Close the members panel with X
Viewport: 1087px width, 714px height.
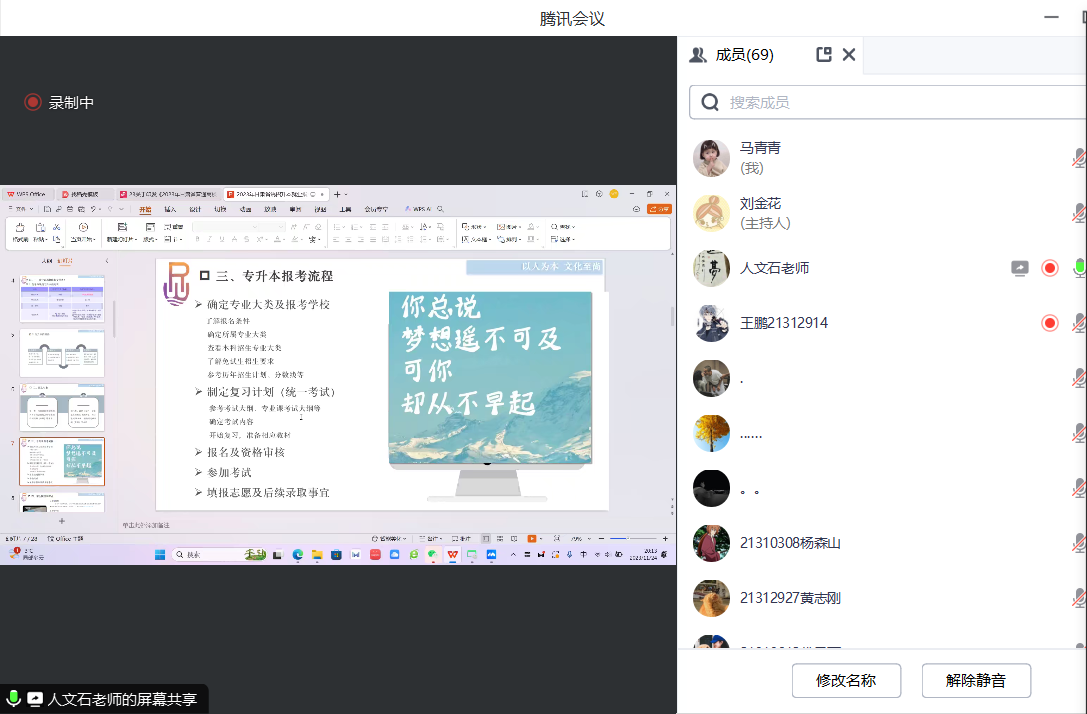pos(849,55)
